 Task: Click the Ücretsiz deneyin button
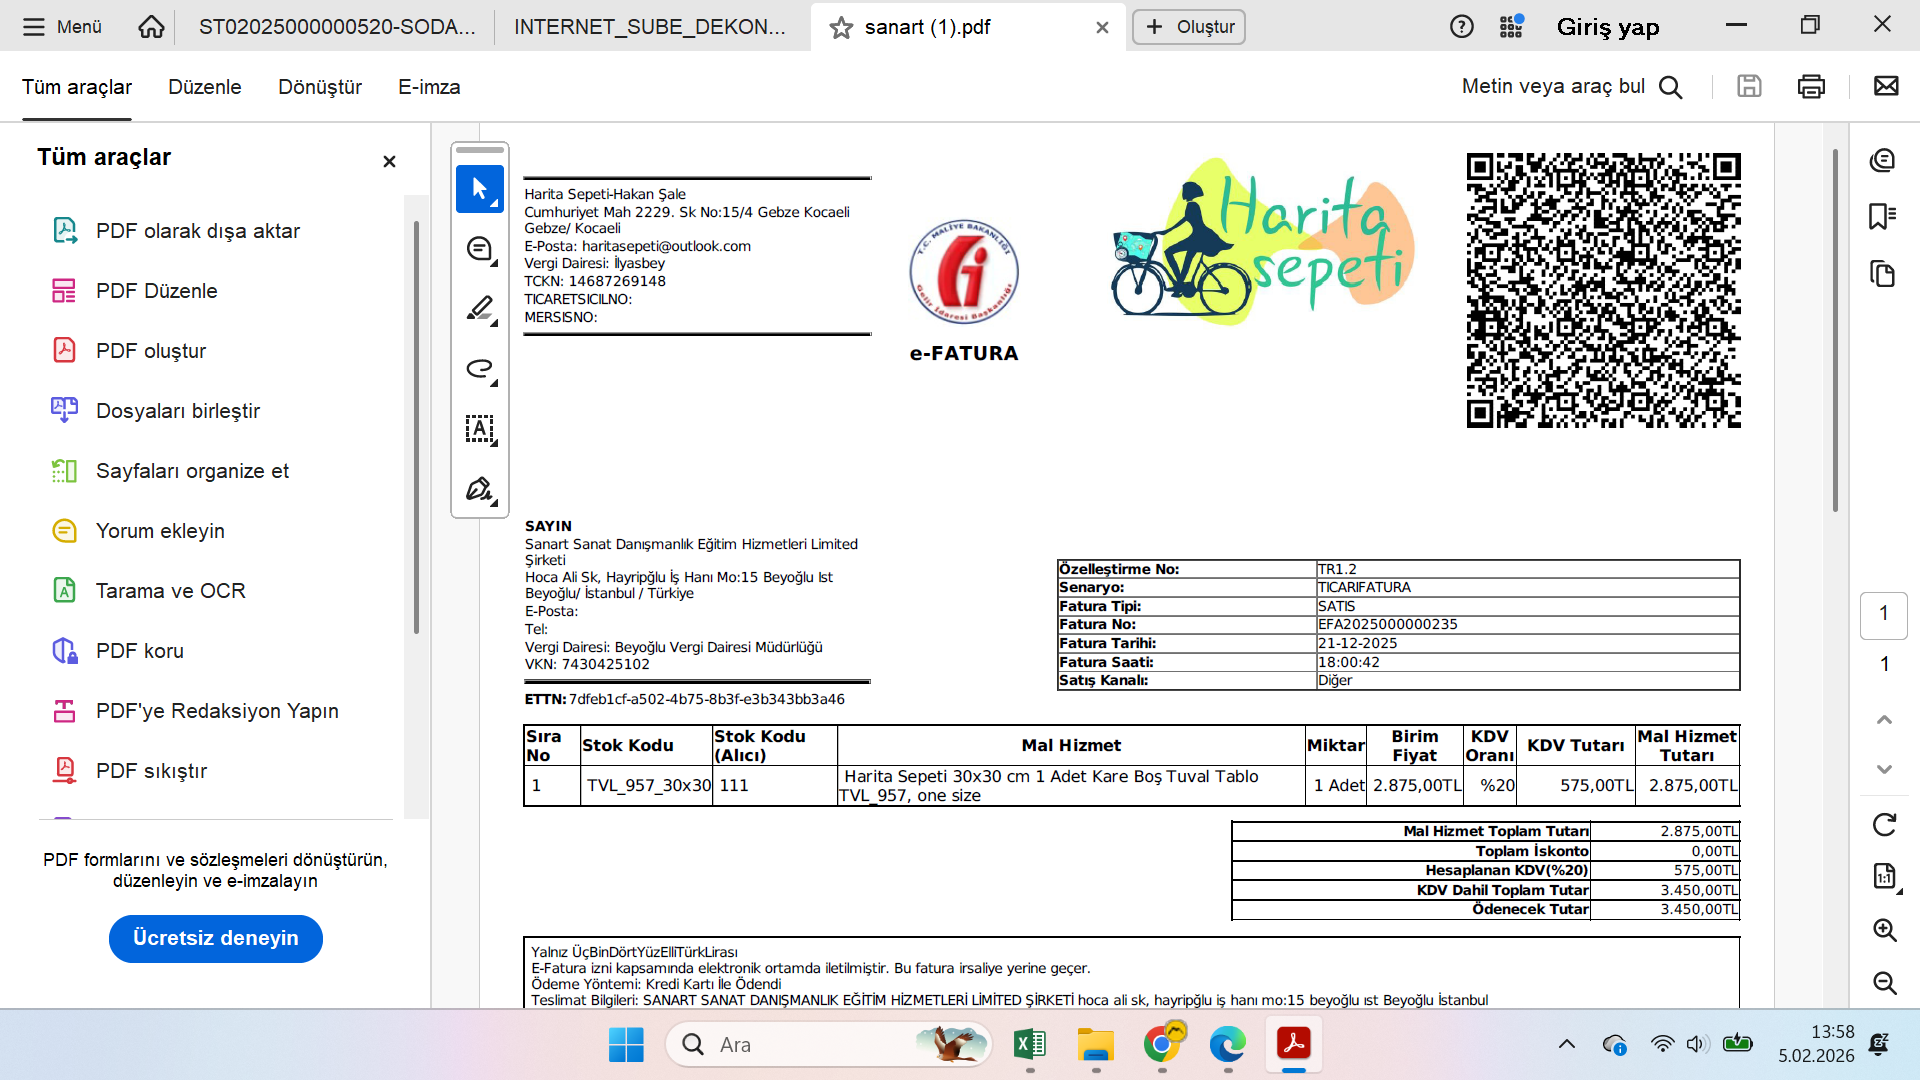(x=215, y=938)
